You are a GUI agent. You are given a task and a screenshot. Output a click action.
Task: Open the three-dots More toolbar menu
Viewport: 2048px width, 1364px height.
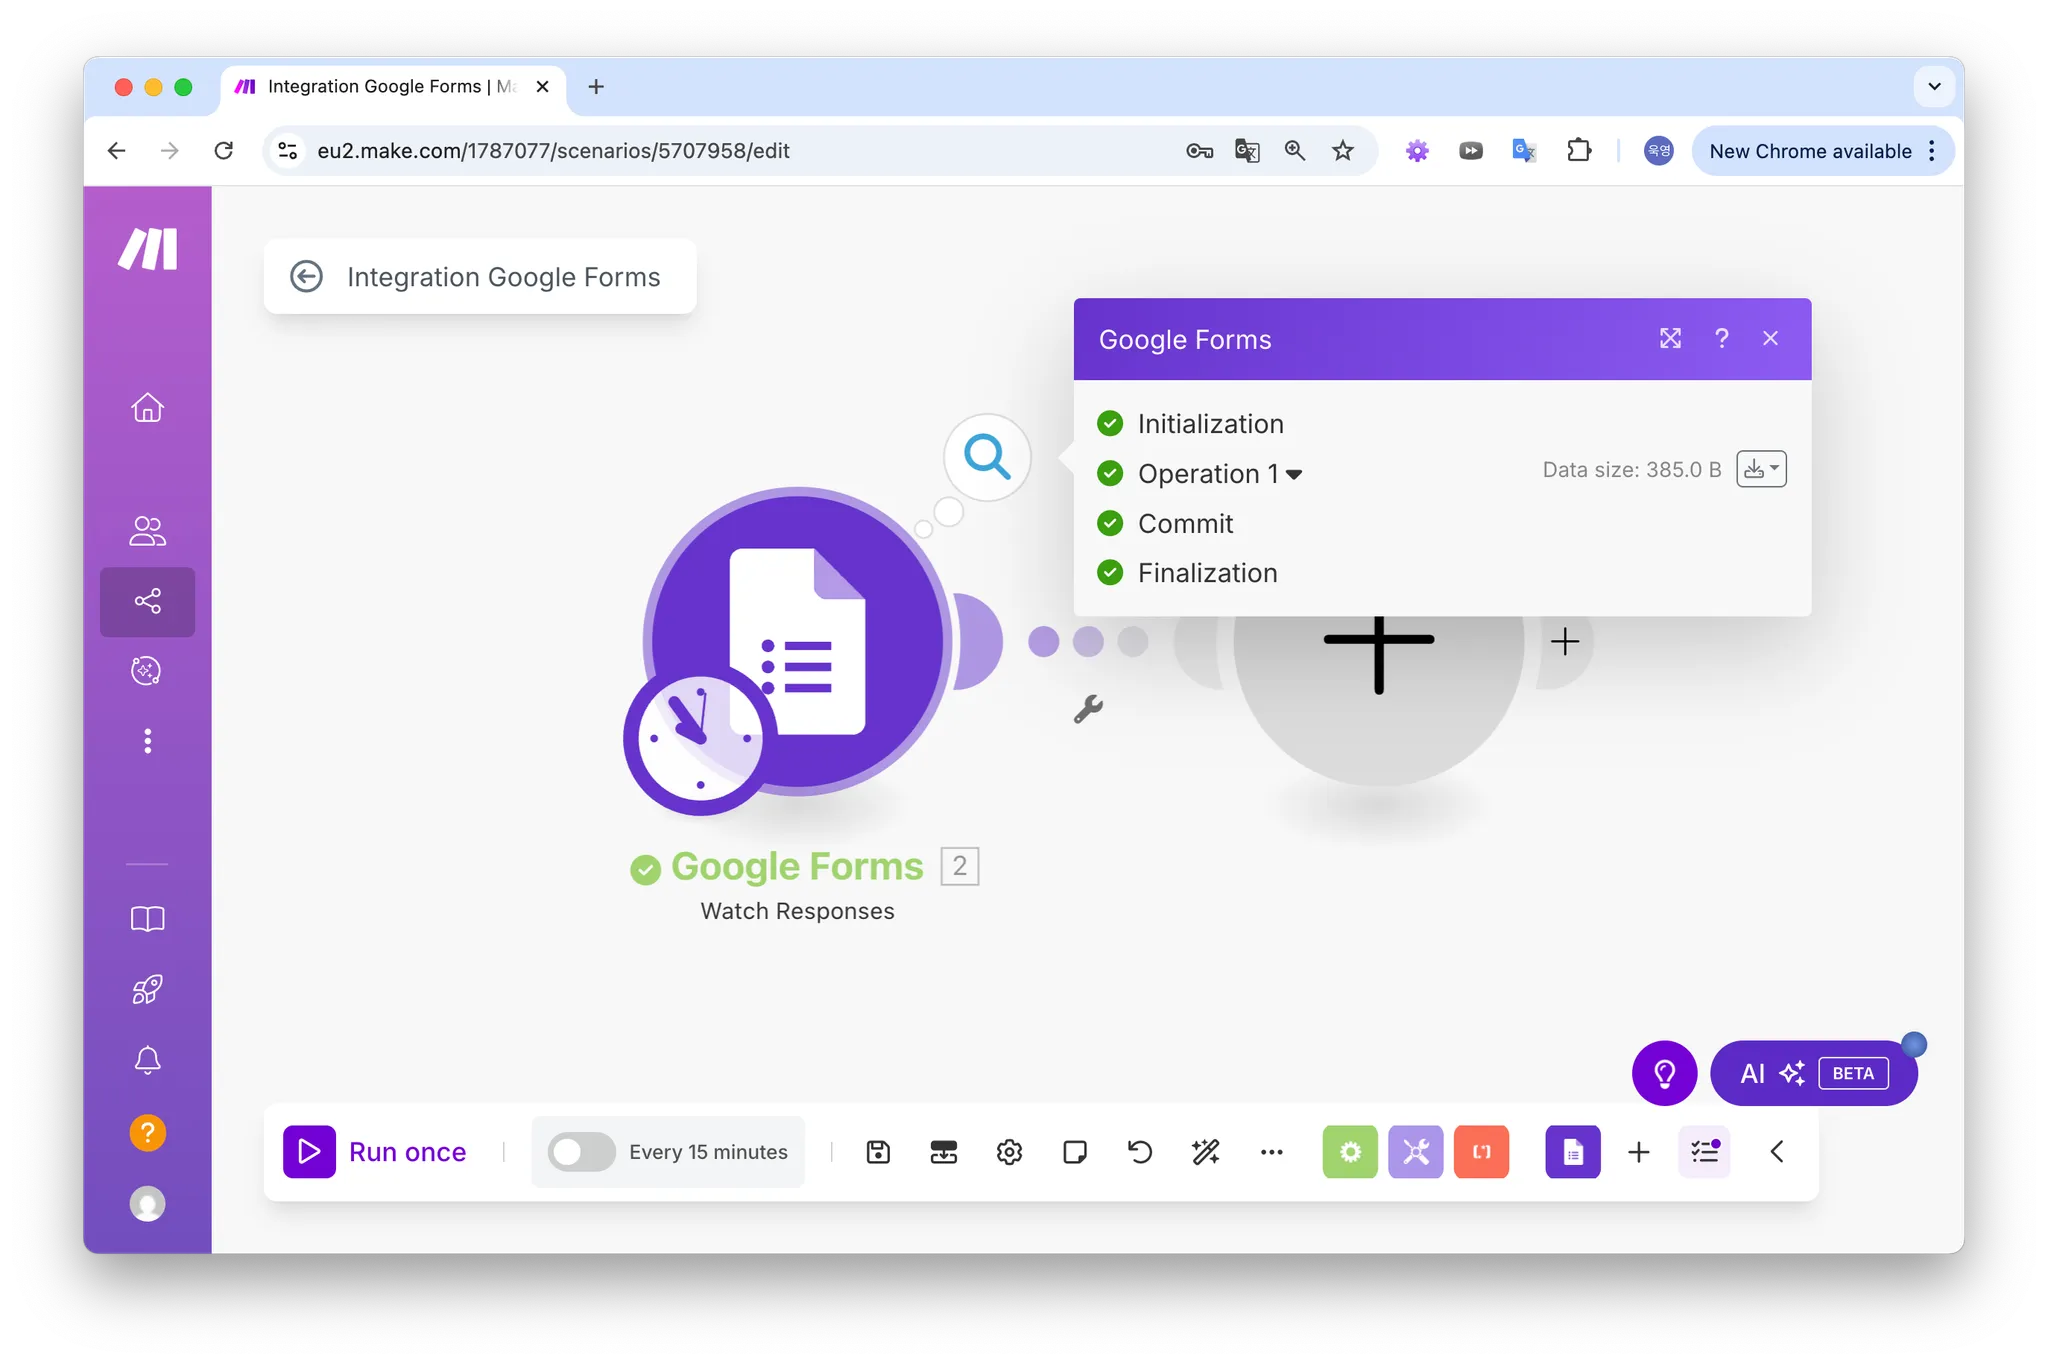[x=1272, y=1152]
